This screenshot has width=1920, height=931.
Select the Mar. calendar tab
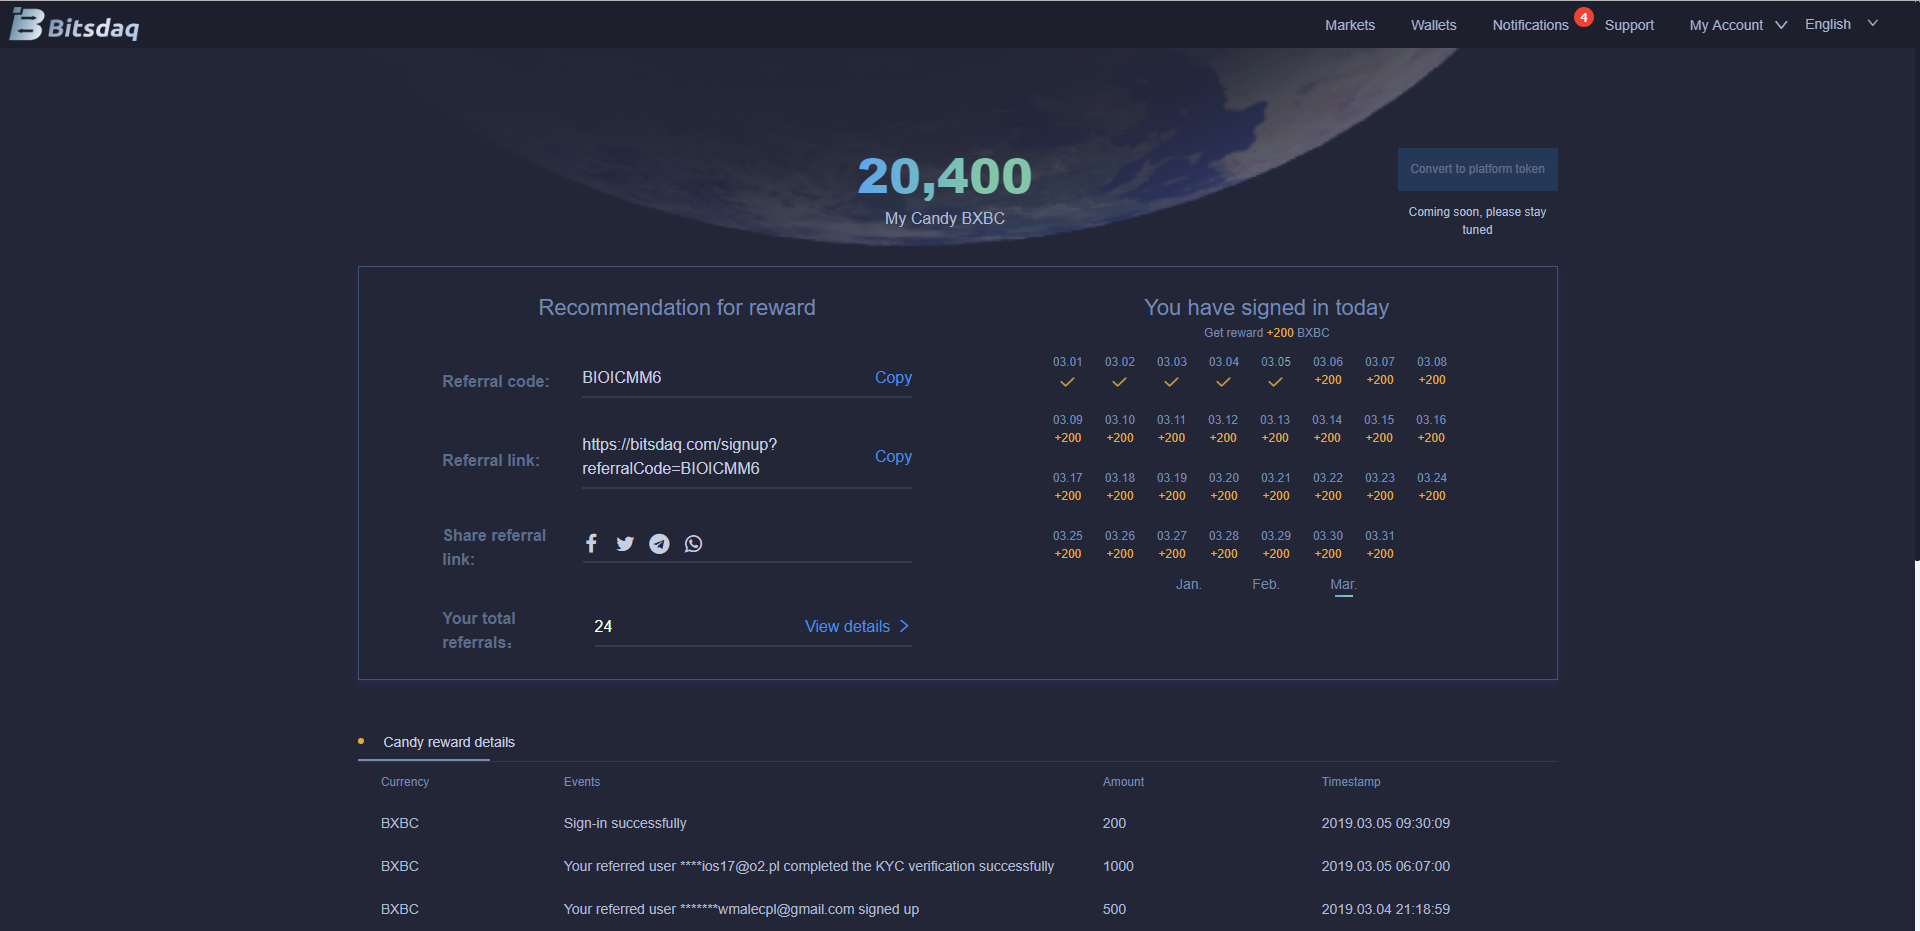(1343, 585)
